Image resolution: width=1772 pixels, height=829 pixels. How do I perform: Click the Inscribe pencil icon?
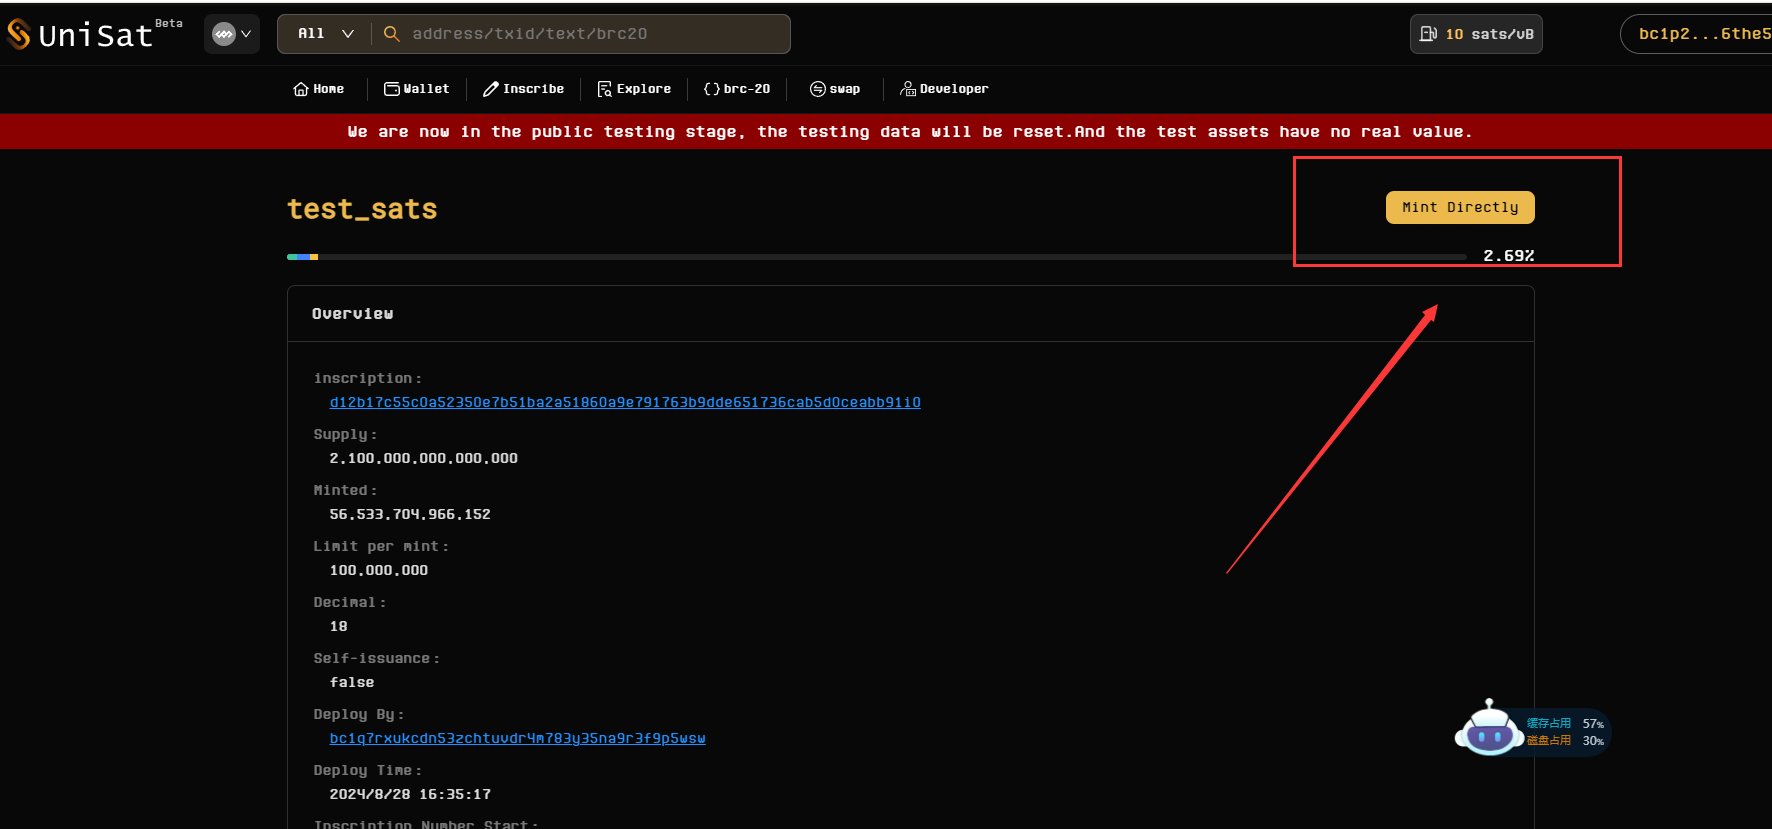491,89
